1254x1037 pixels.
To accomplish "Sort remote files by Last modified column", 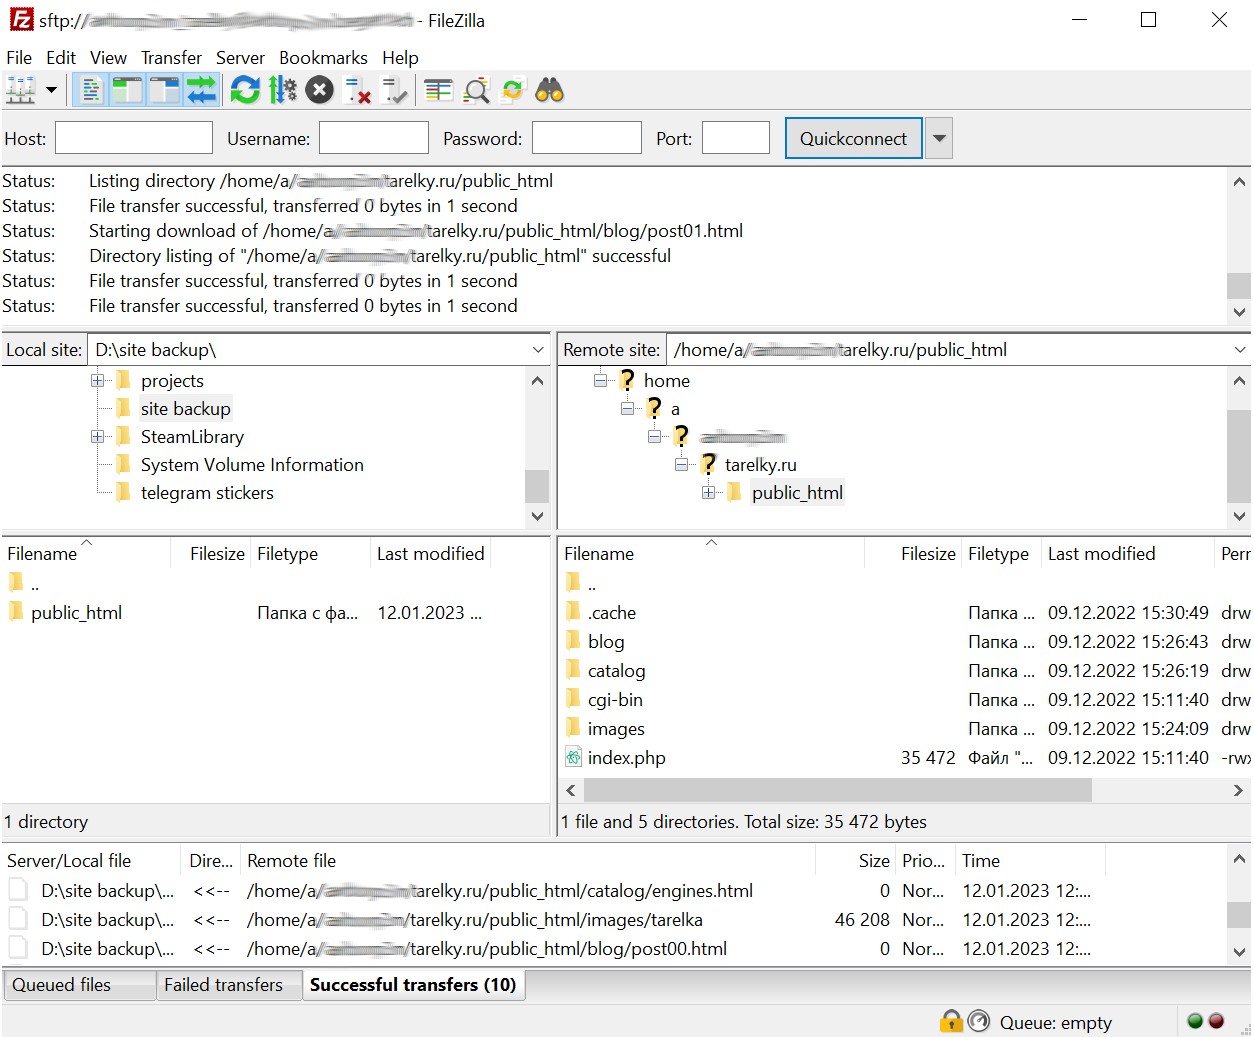I will [x=1101, y=554].
